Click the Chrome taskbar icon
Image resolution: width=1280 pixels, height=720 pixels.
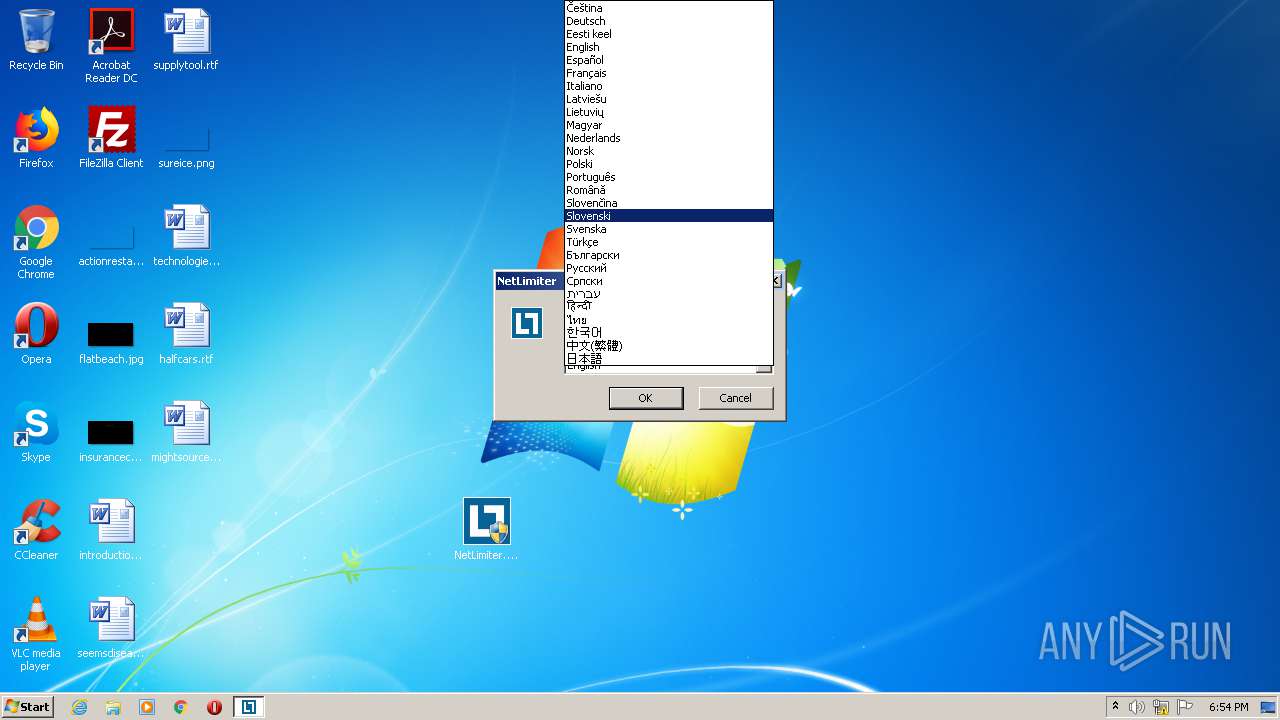click(x=181, y=707)
